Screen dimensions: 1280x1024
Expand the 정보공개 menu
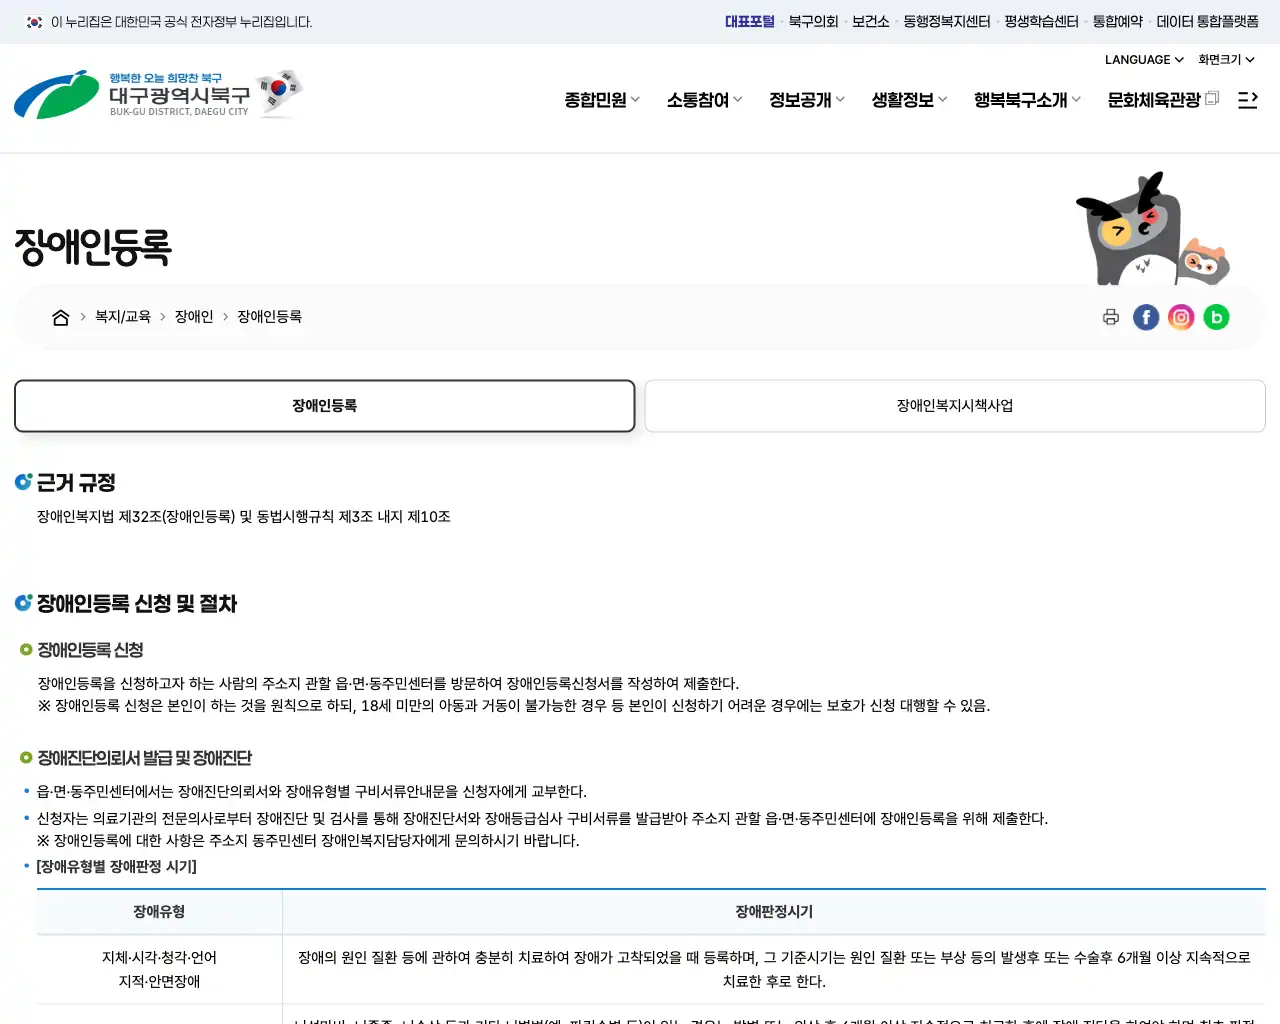807,100
